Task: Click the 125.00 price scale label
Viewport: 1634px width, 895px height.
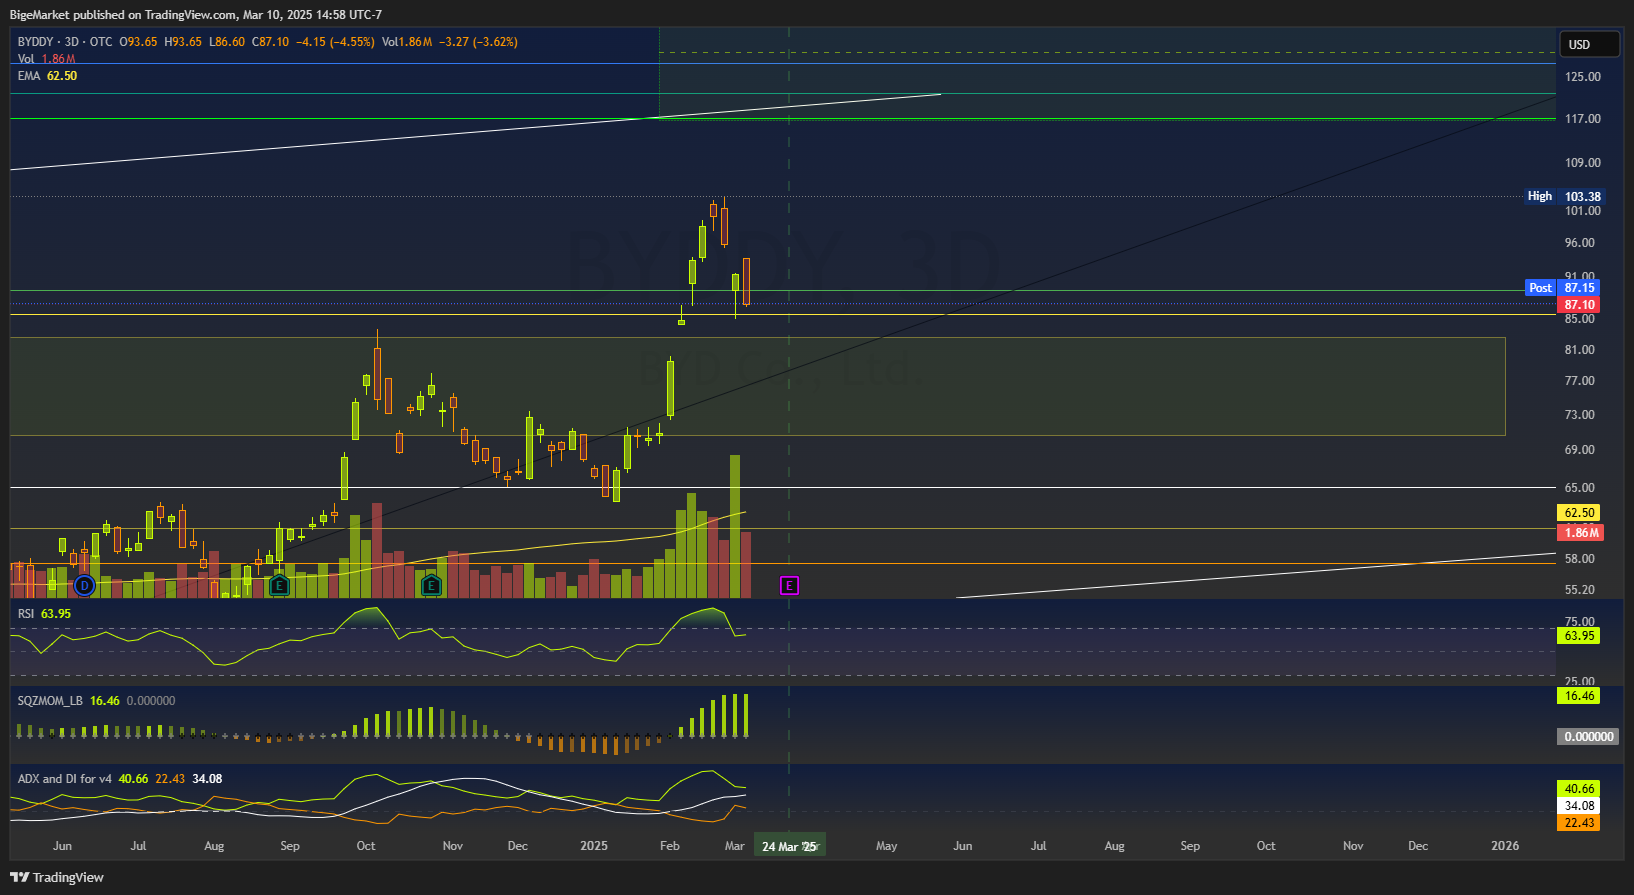Action: click(x=1583, y=77)
